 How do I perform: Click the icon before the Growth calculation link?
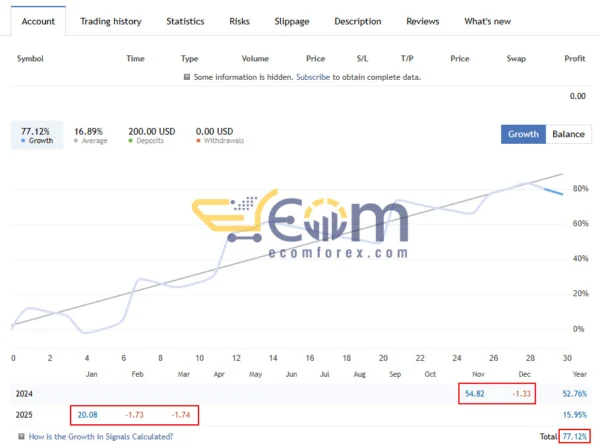coord(22,436)
